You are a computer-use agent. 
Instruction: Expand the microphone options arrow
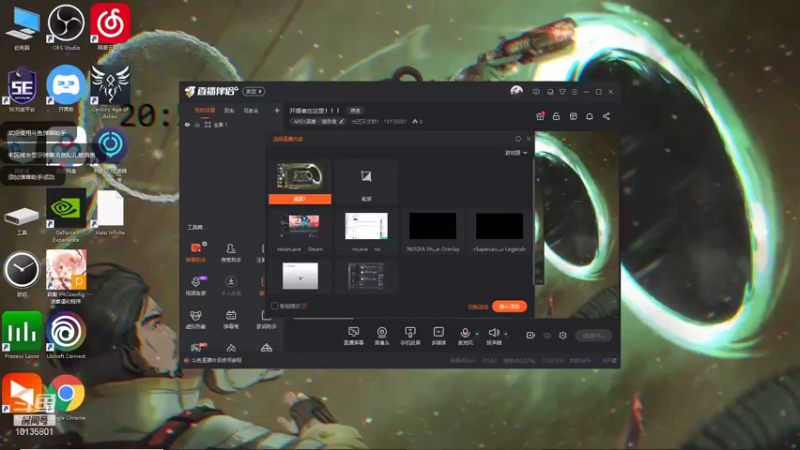(477, 334)
